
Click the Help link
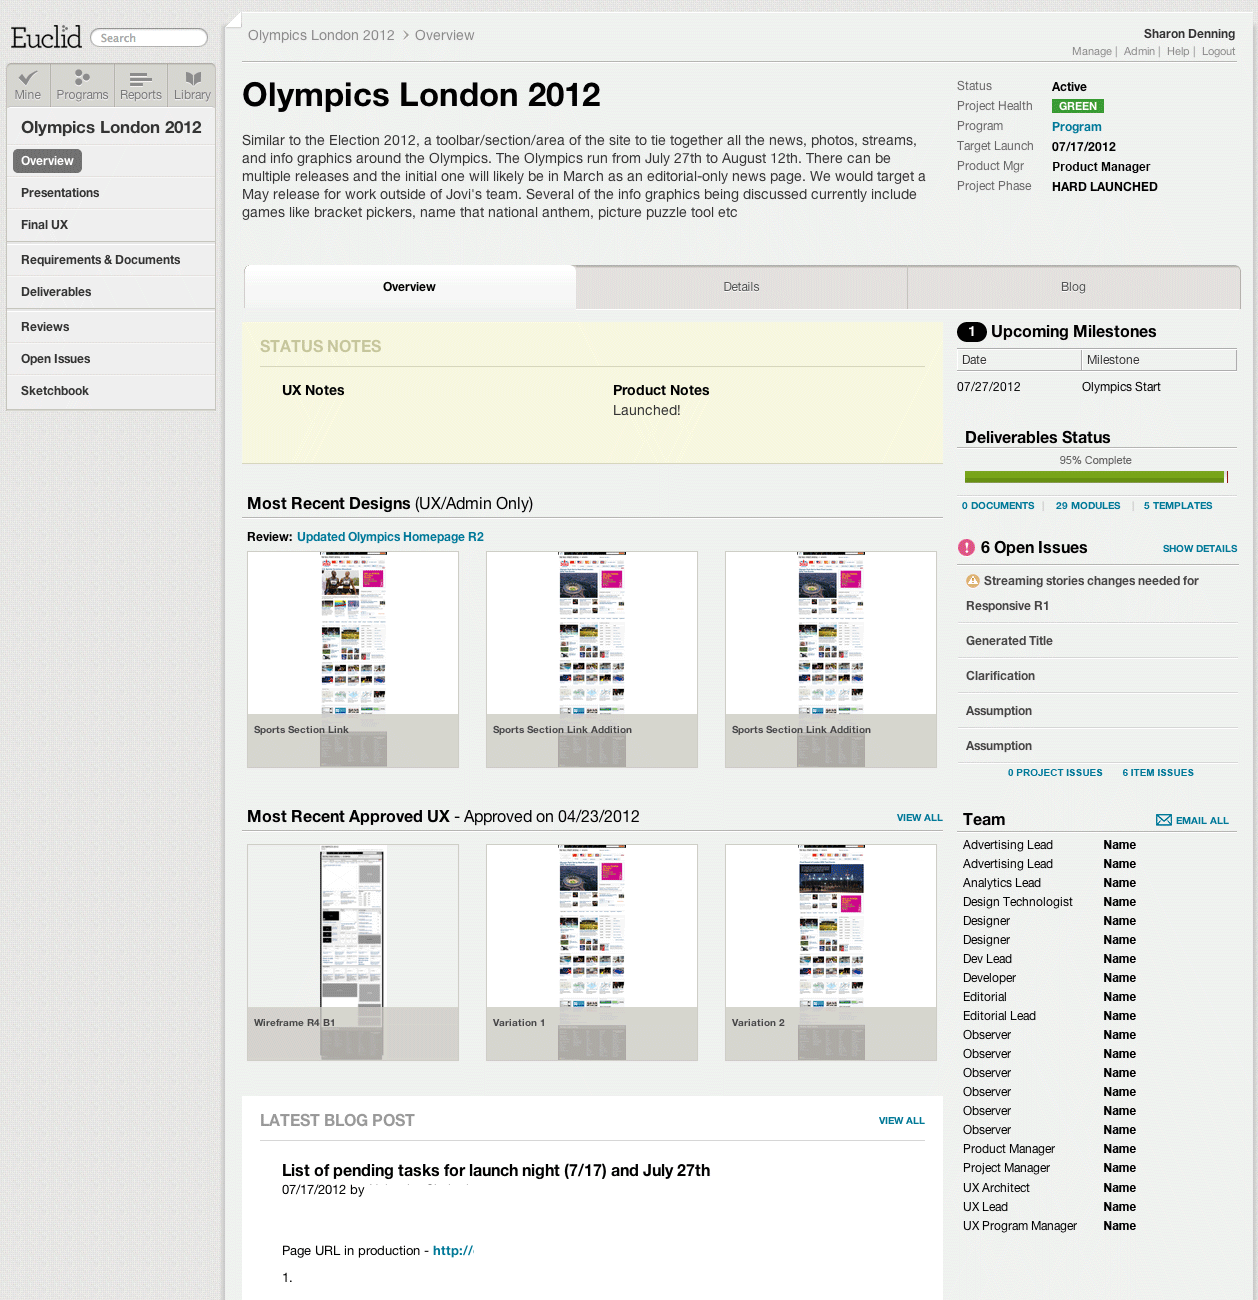click(x=1178, y=52)
